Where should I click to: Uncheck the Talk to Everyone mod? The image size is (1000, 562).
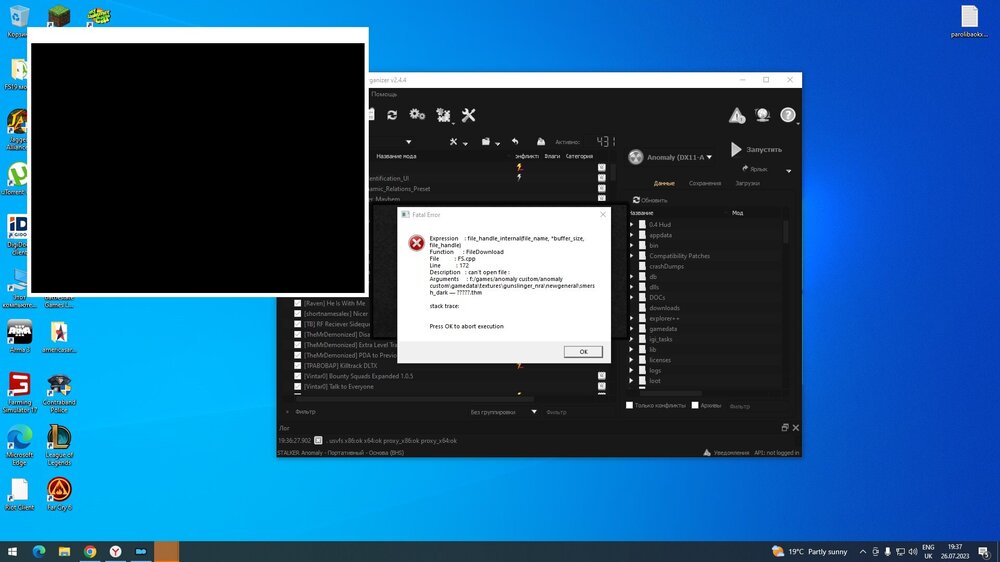pos(297,387)
